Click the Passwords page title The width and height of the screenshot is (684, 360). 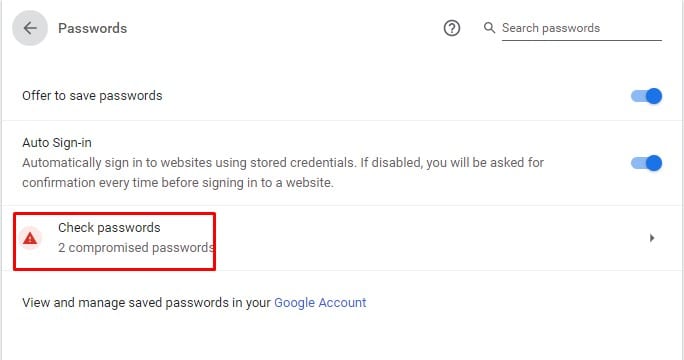[x=92, y=28]
